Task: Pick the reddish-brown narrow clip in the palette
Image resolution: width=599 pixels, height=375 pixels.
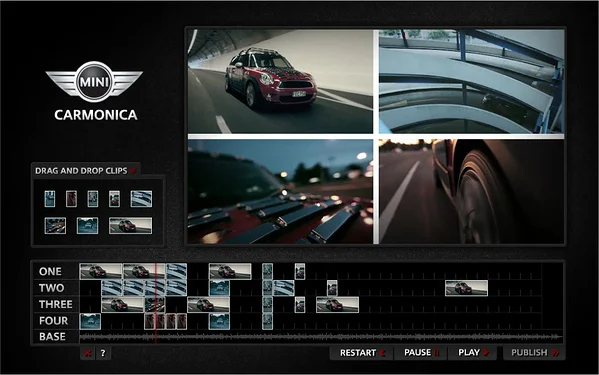Action: click(71, 199)
